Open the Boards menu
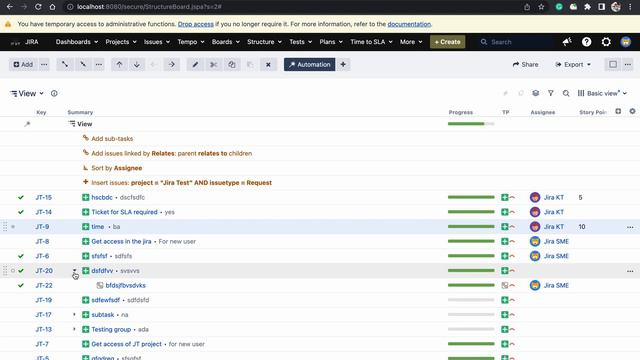Screen dimensions: 640x360 [226, 42]
